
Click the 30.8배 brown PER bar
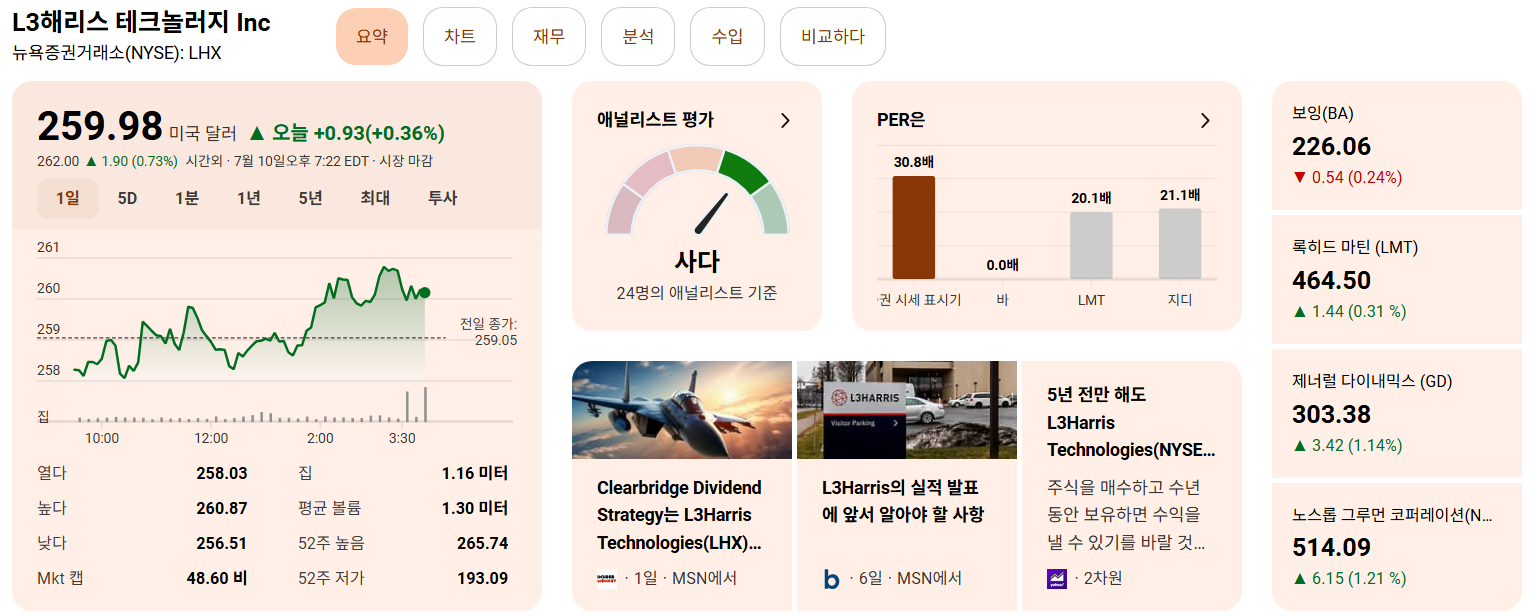[x=913, y=228]
